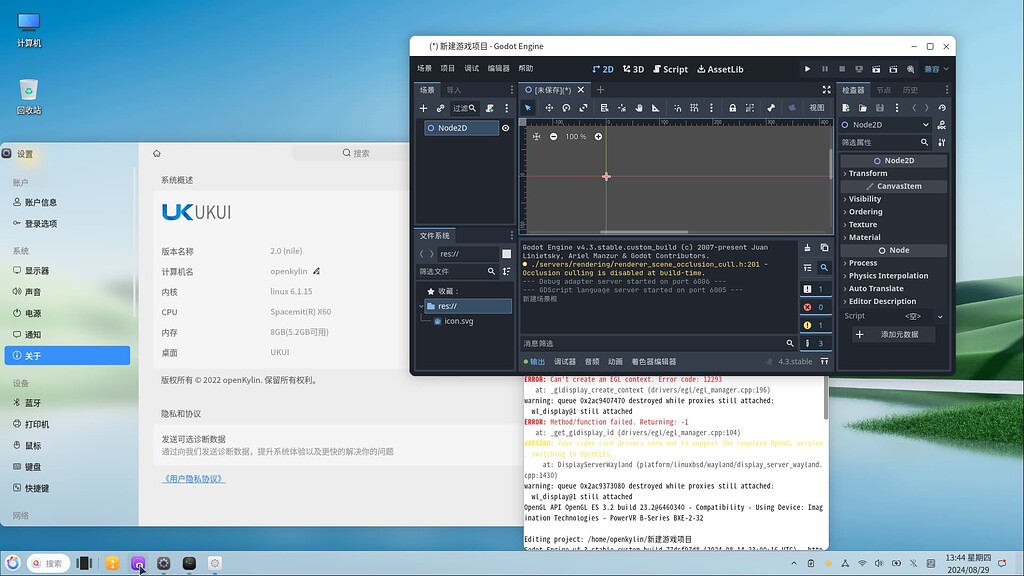The height and width of the screenshot is (576, 1024).
Task: Attach script to selected node icon
Action: [x=490, y=108]
